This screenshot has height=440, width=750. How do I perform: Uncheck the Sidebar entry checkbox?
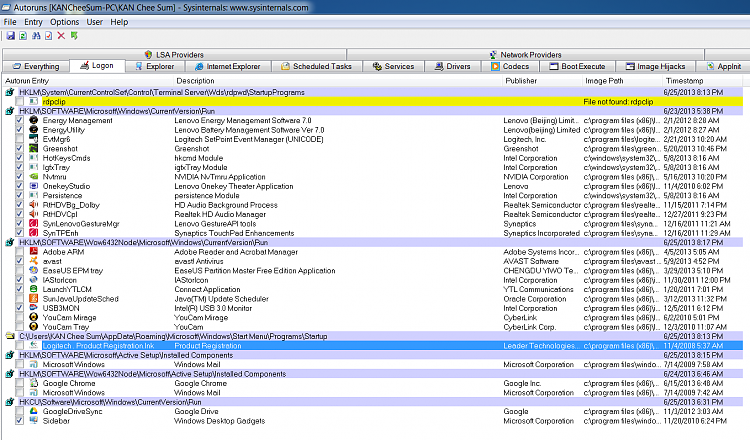[20, 421]
